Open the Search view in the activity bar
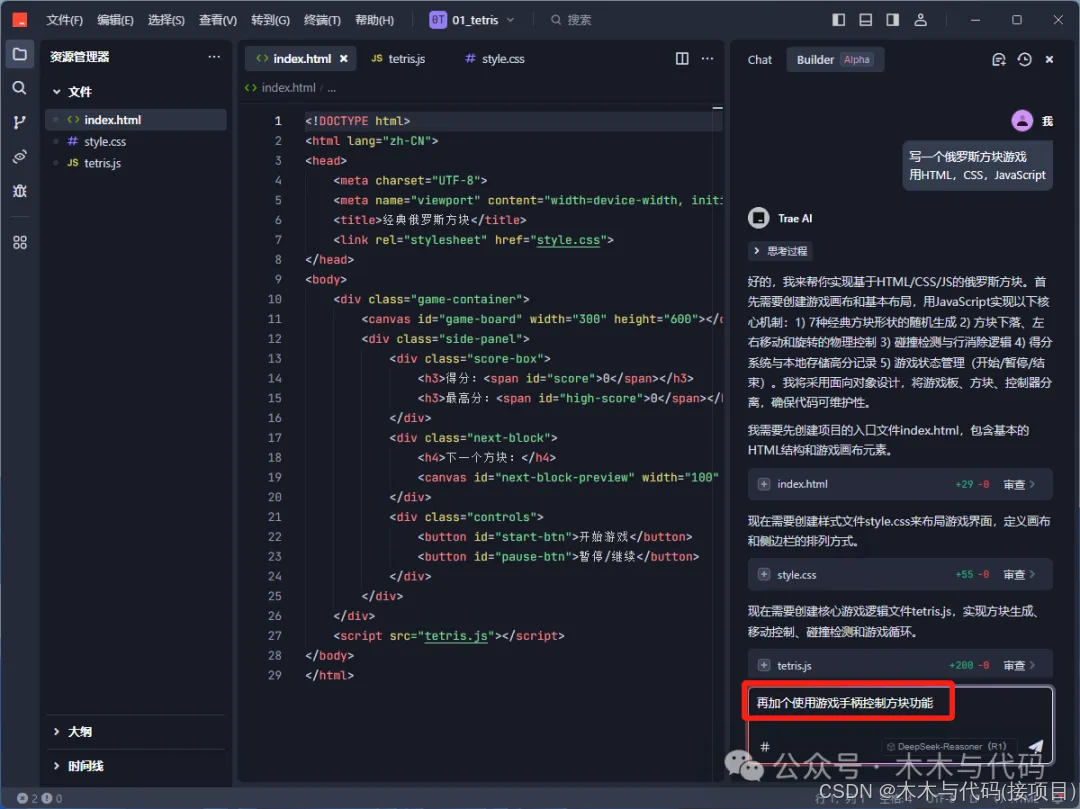The width and height of the screenshot is (1080, 809). (x=19, y=87)
